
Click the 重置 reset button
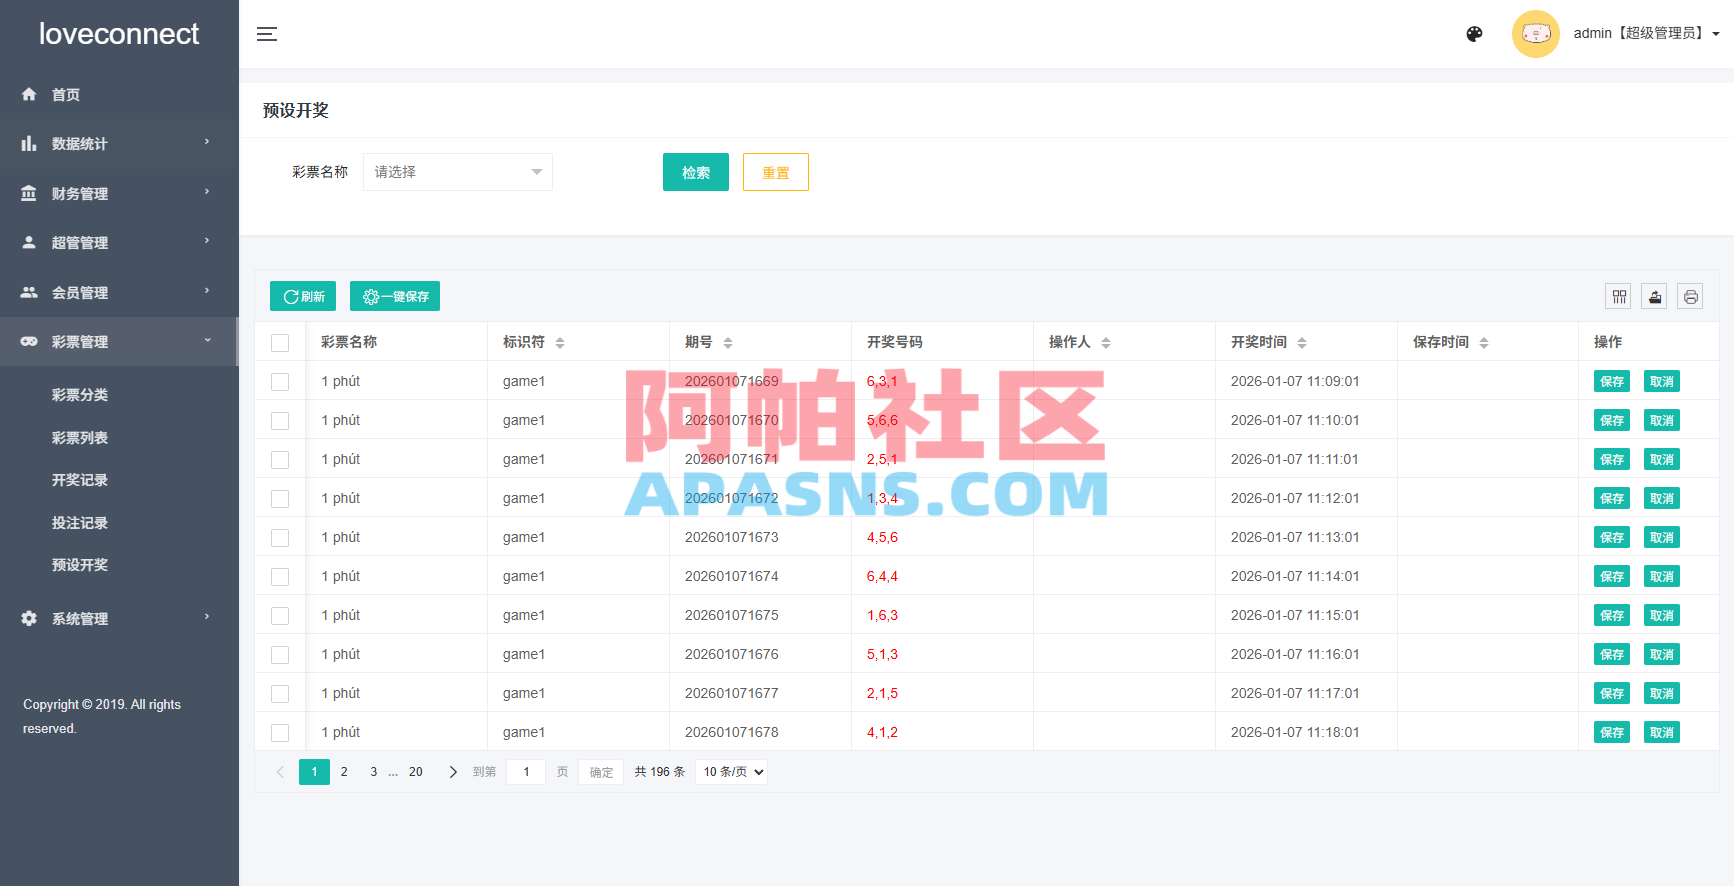tap(776, 172)
